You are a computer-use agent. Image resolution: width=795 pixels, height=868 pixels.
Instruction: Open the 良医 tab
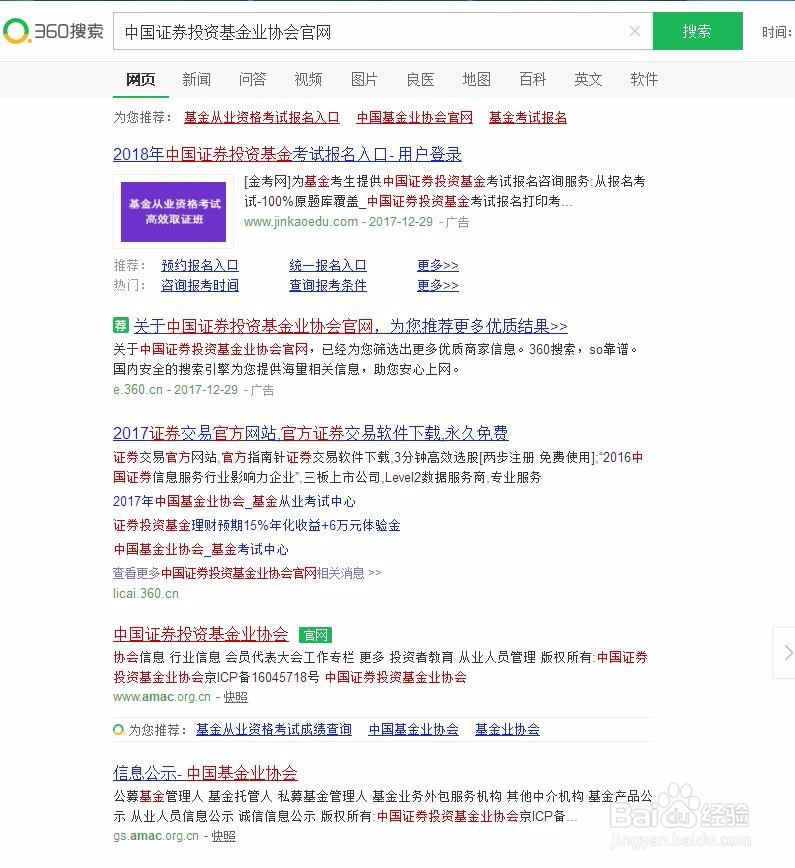(x=420, y=79)
